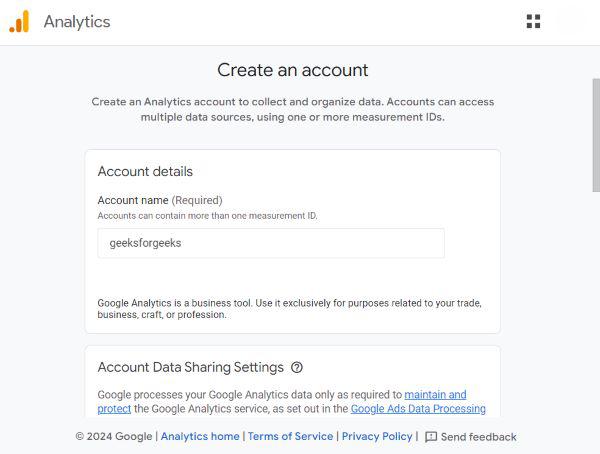Click the "Create an account" page heading
Viewport: 600px width, 454px height.
[293, 70]
